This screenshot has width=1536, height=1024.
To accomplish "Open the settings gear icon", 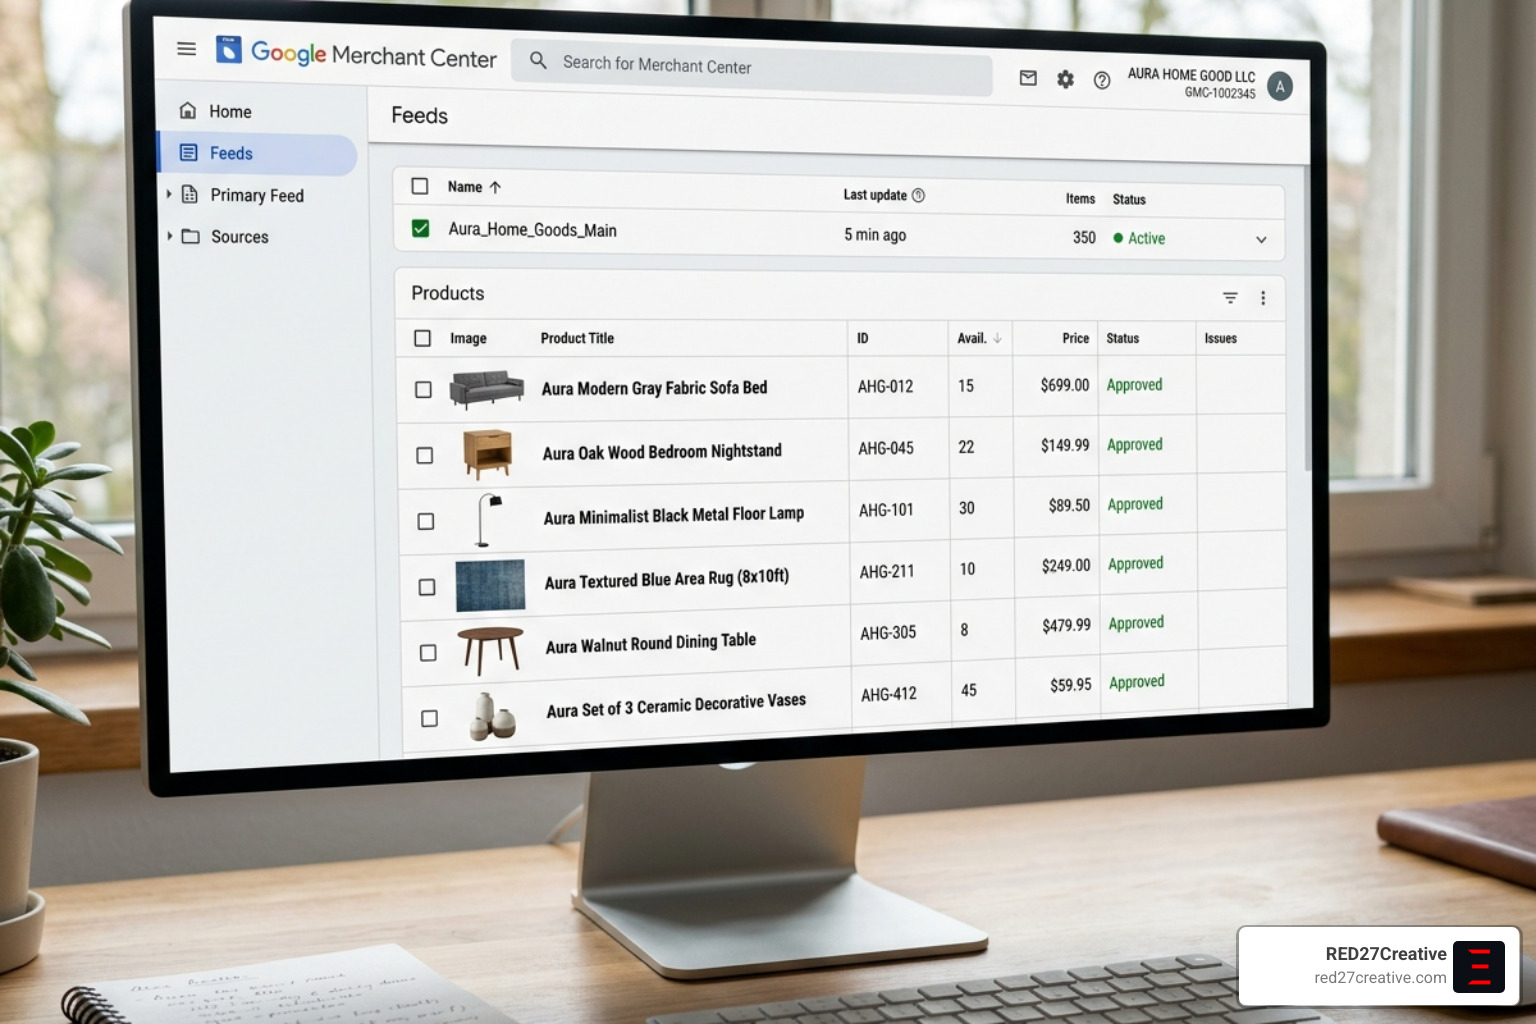I will 1065,79.
